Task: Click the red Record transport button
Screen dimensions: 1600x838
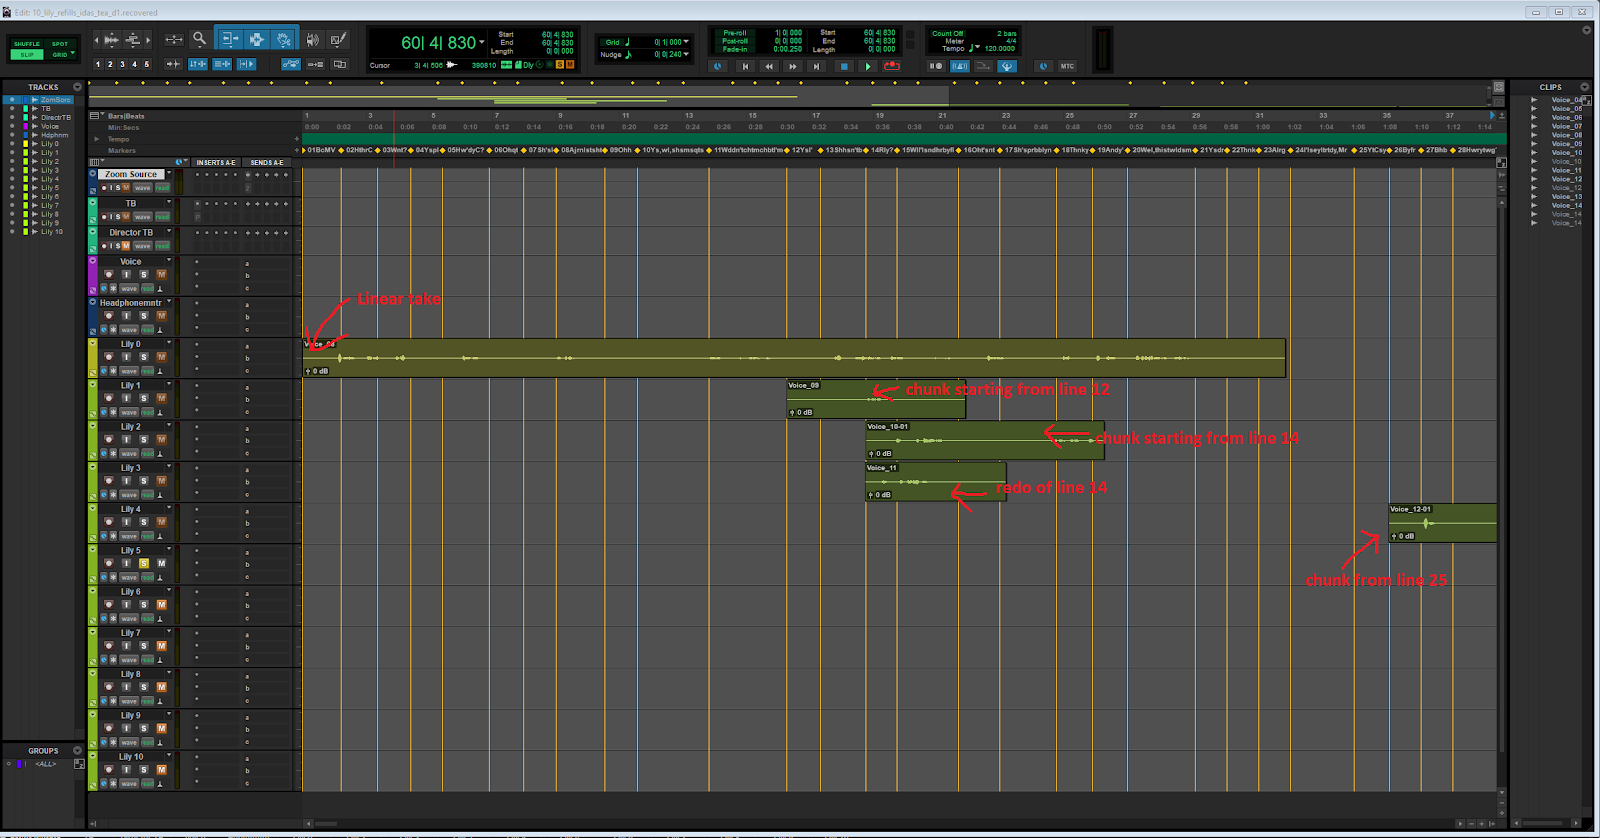Action: click(x=892, y=66)
